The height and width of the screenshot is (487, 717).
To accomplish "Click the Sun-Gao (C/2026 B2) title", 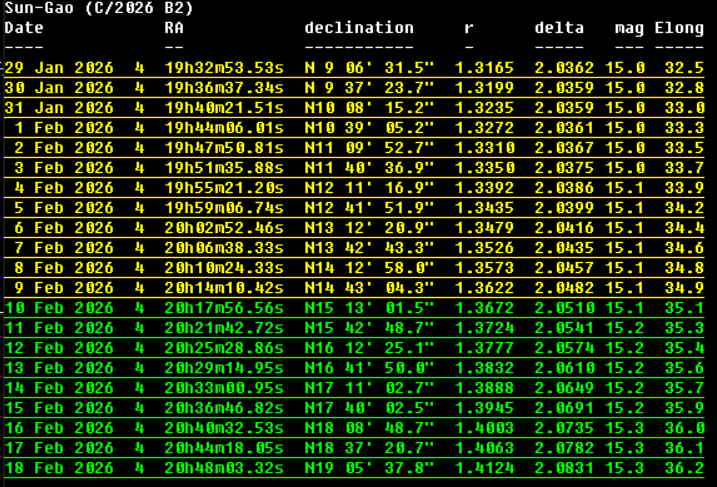I will [x=99, y=8].
